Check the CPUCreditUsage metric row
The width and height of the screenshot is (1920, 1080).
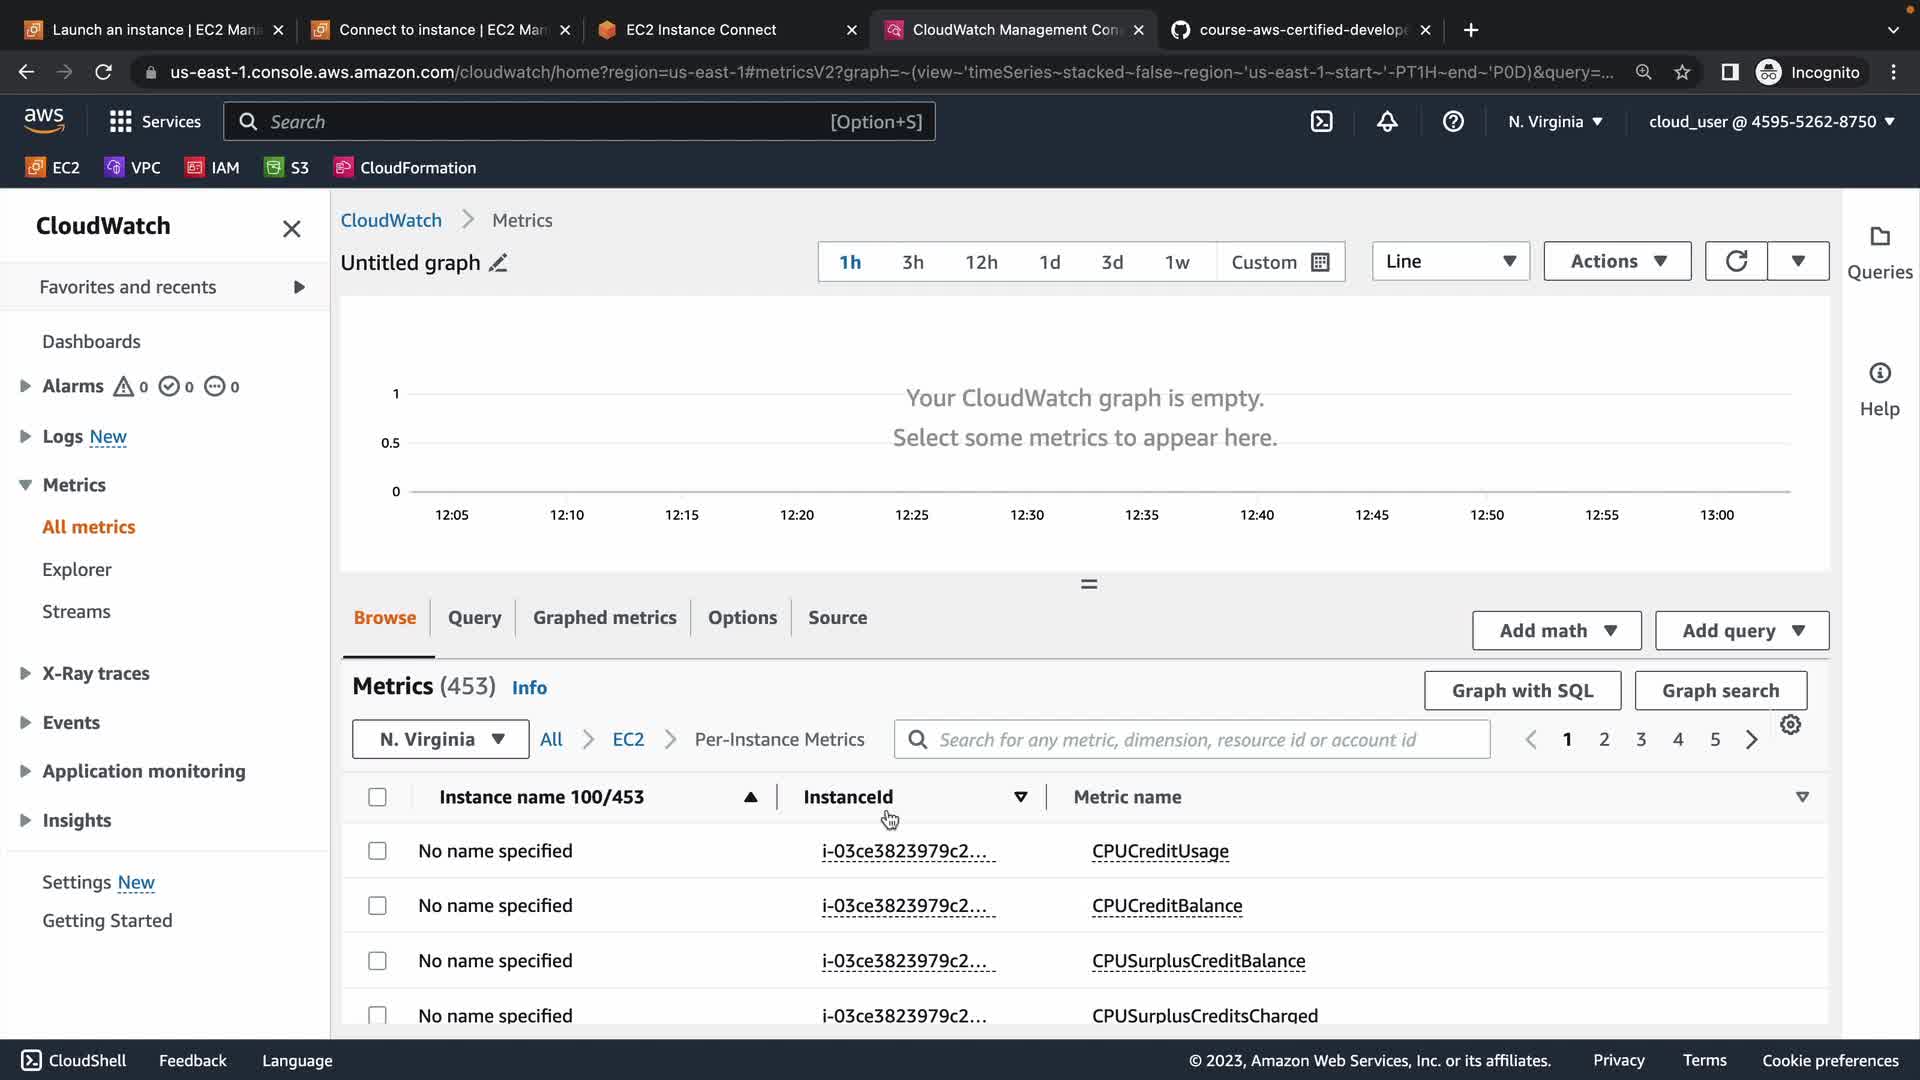(x=377, y=851)
